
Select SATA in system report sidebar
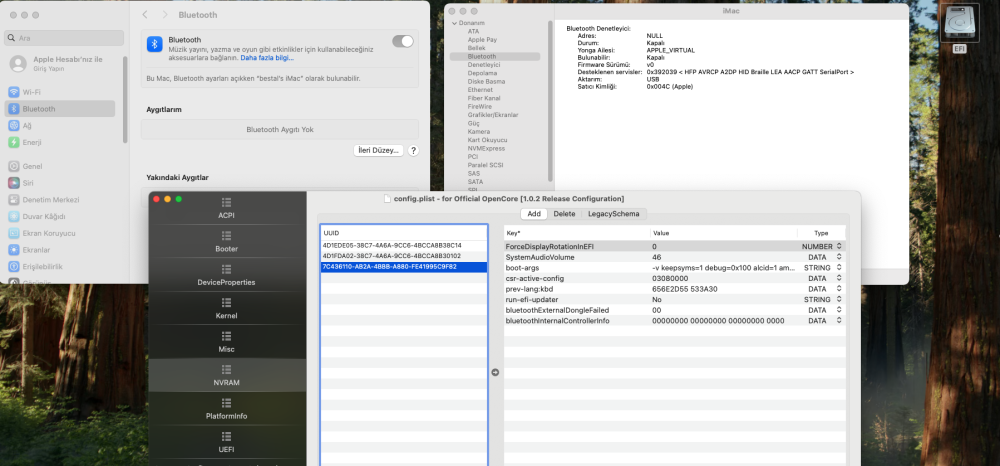tap(475, 181)
